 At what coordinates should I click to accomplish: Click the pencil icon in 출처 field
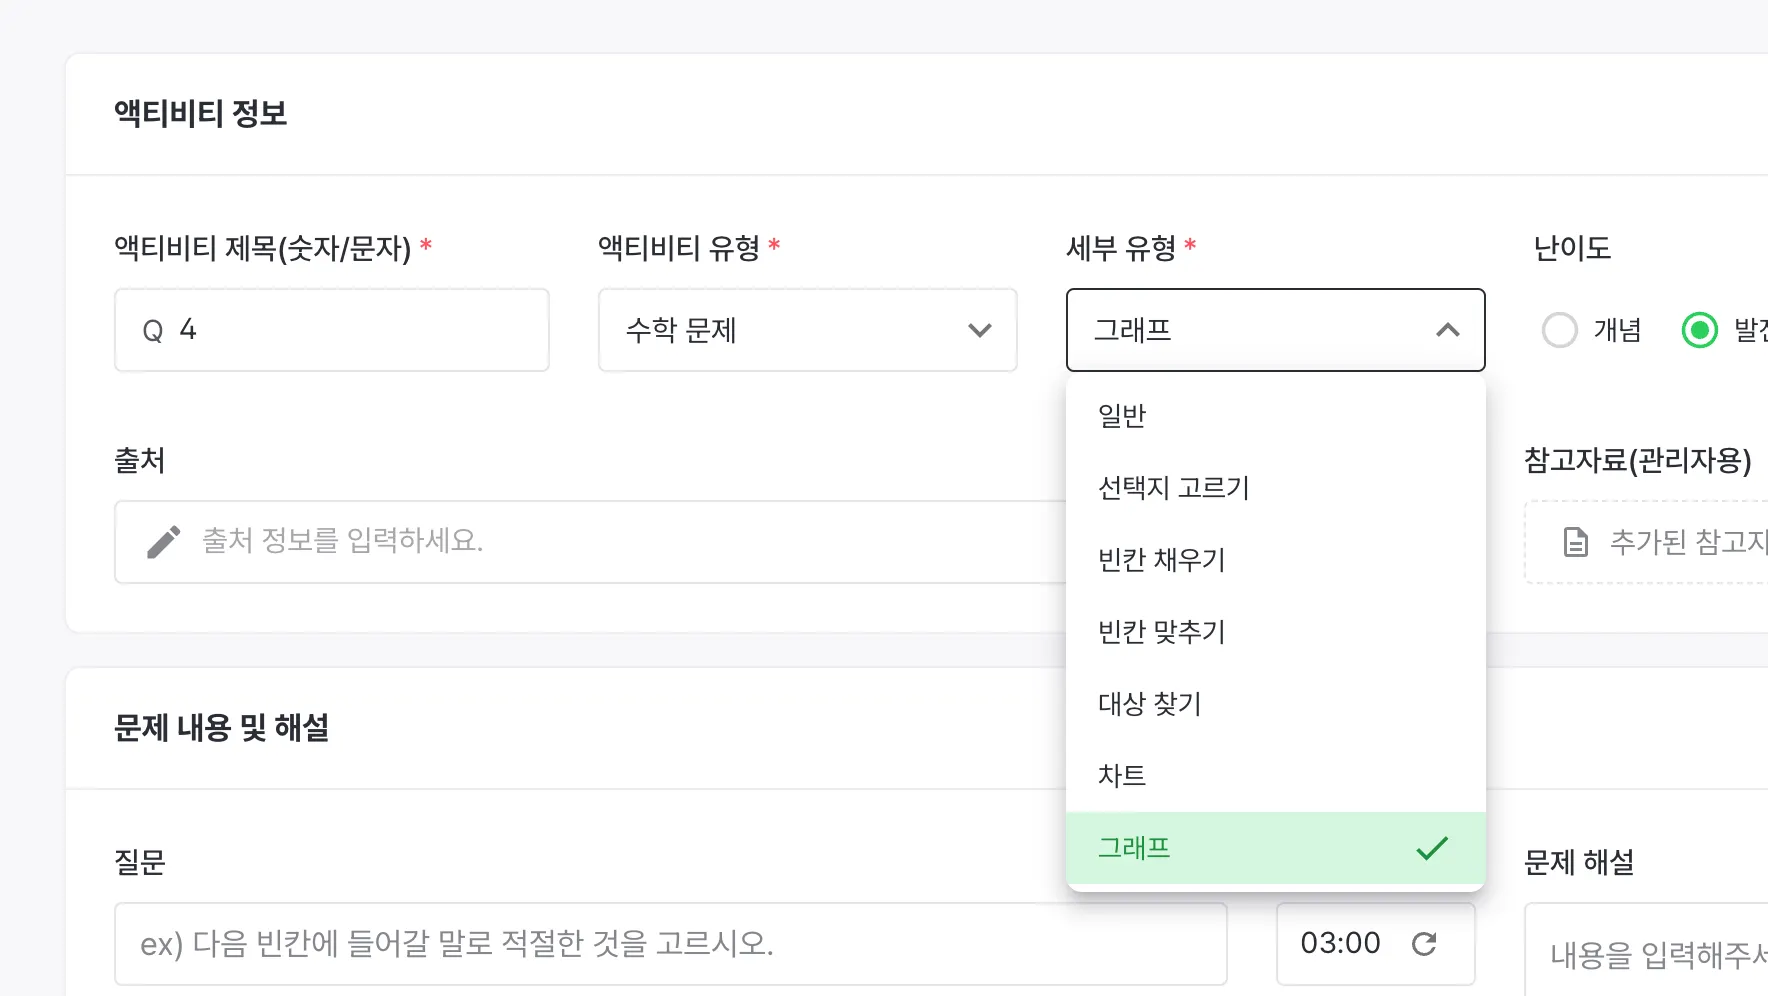[163, 542]
